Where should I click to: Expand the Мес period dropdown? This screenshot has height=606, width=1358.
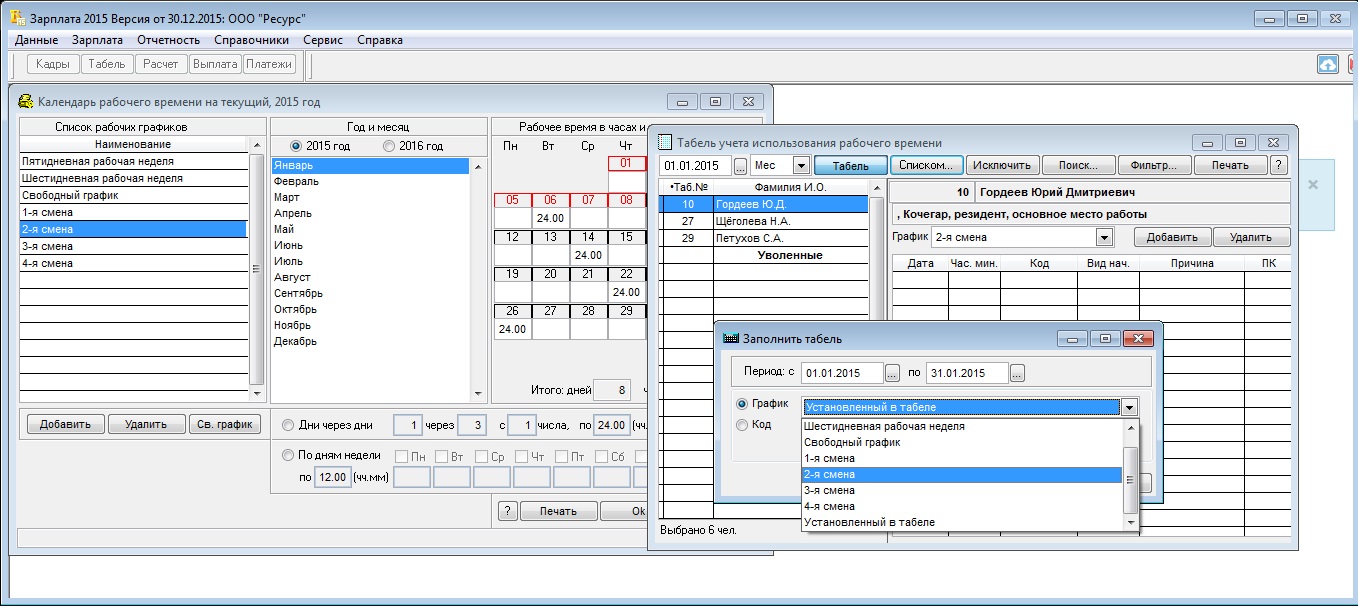coord(801,166)
